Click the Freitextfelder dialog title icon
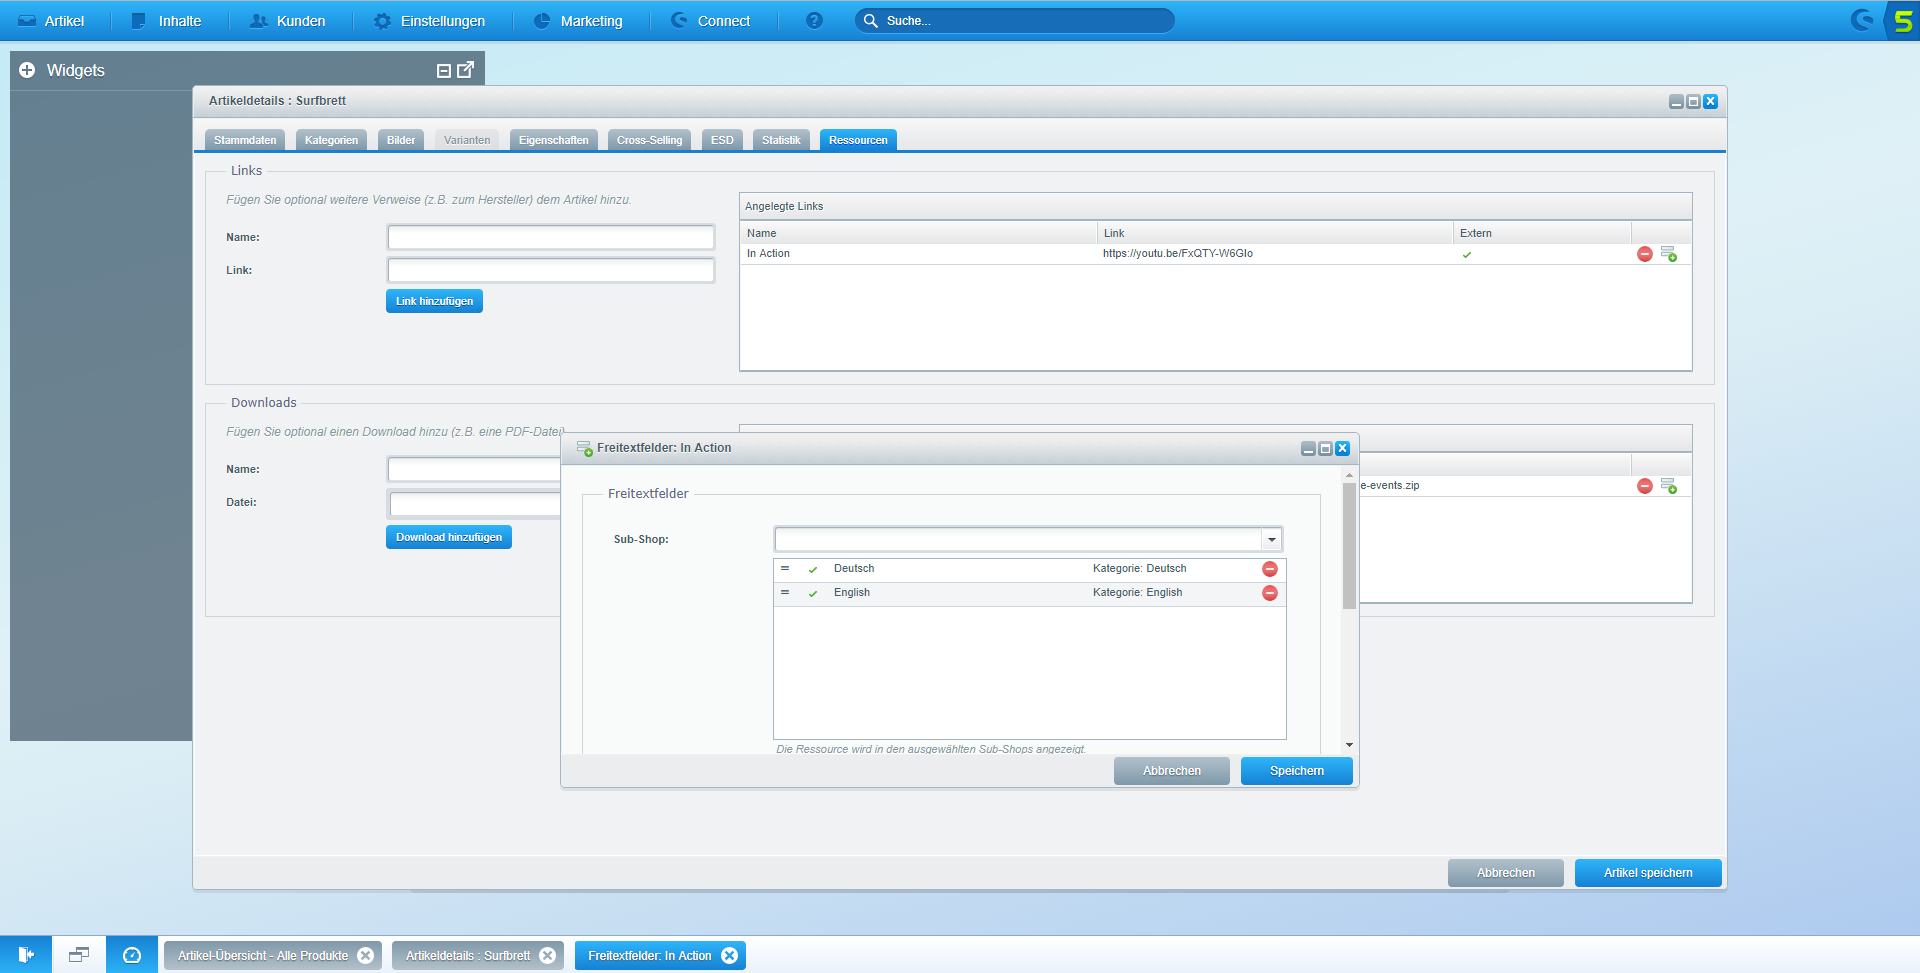This screenshot has height=973, width=1920. pyautogui.click(x=585, y=448)
